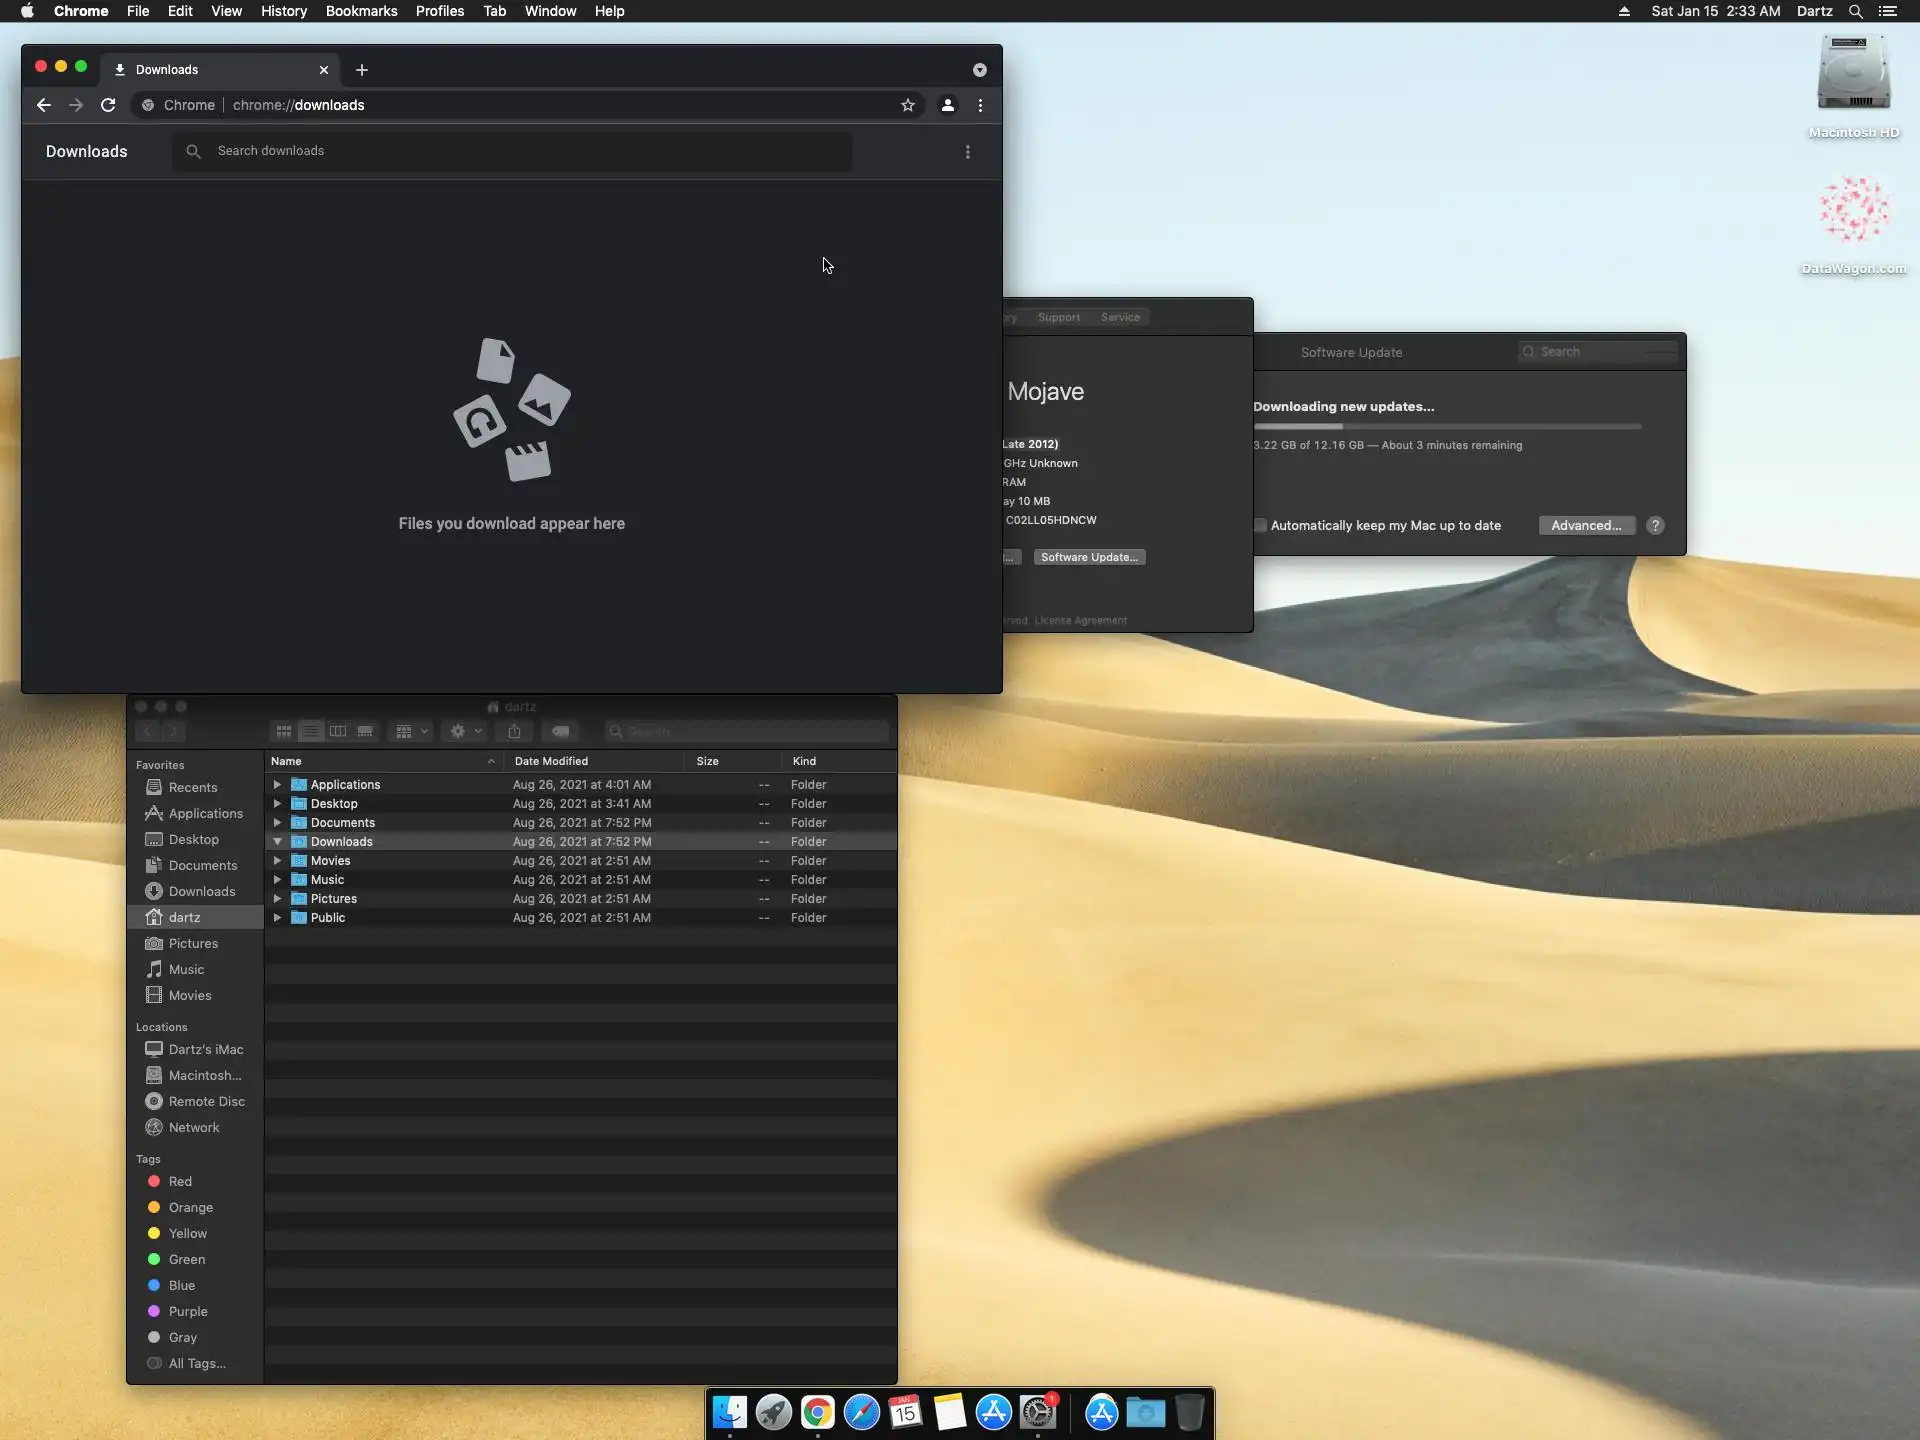Open the Chrome profile avatar icon
The image size is (1920, 1440).
947,105
